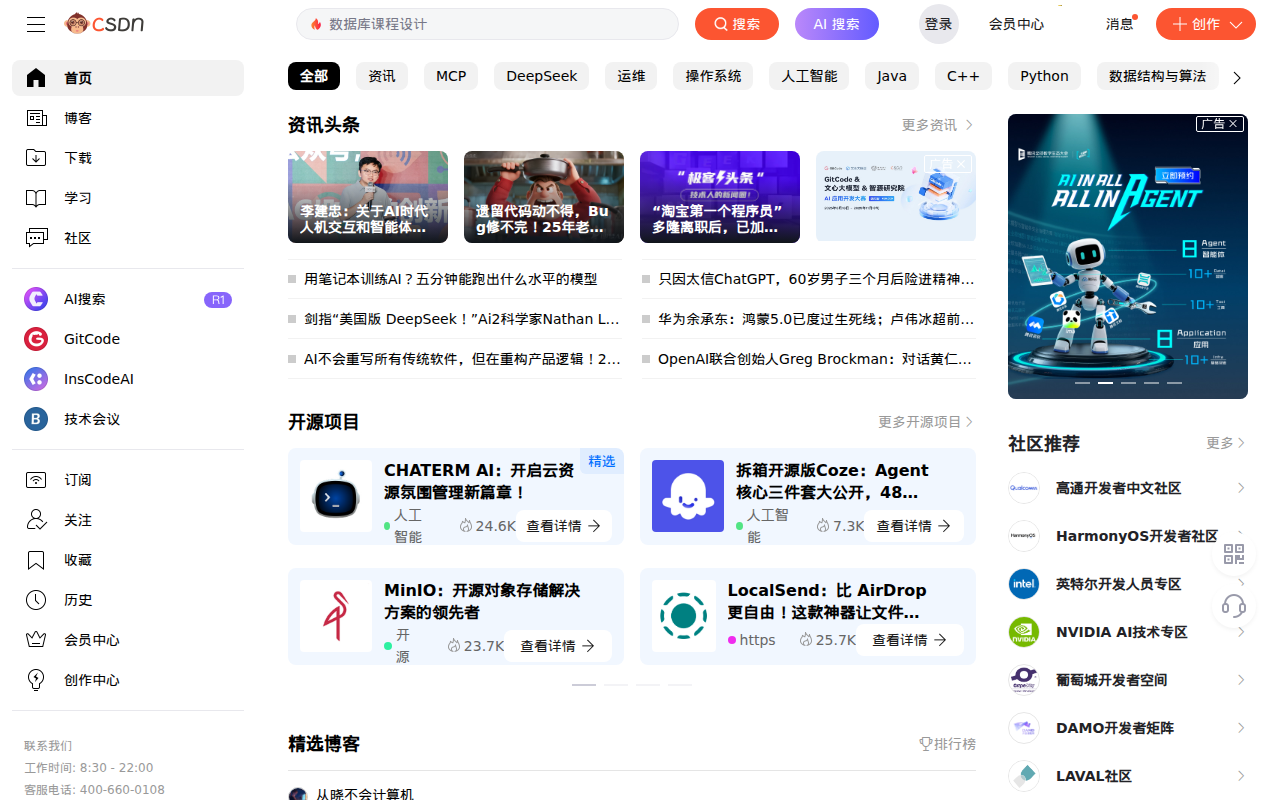Expand 社区推荐 更多 link
This screenshot has width=1280, height=800.
pyautogui.click(x=1226, y=443)
